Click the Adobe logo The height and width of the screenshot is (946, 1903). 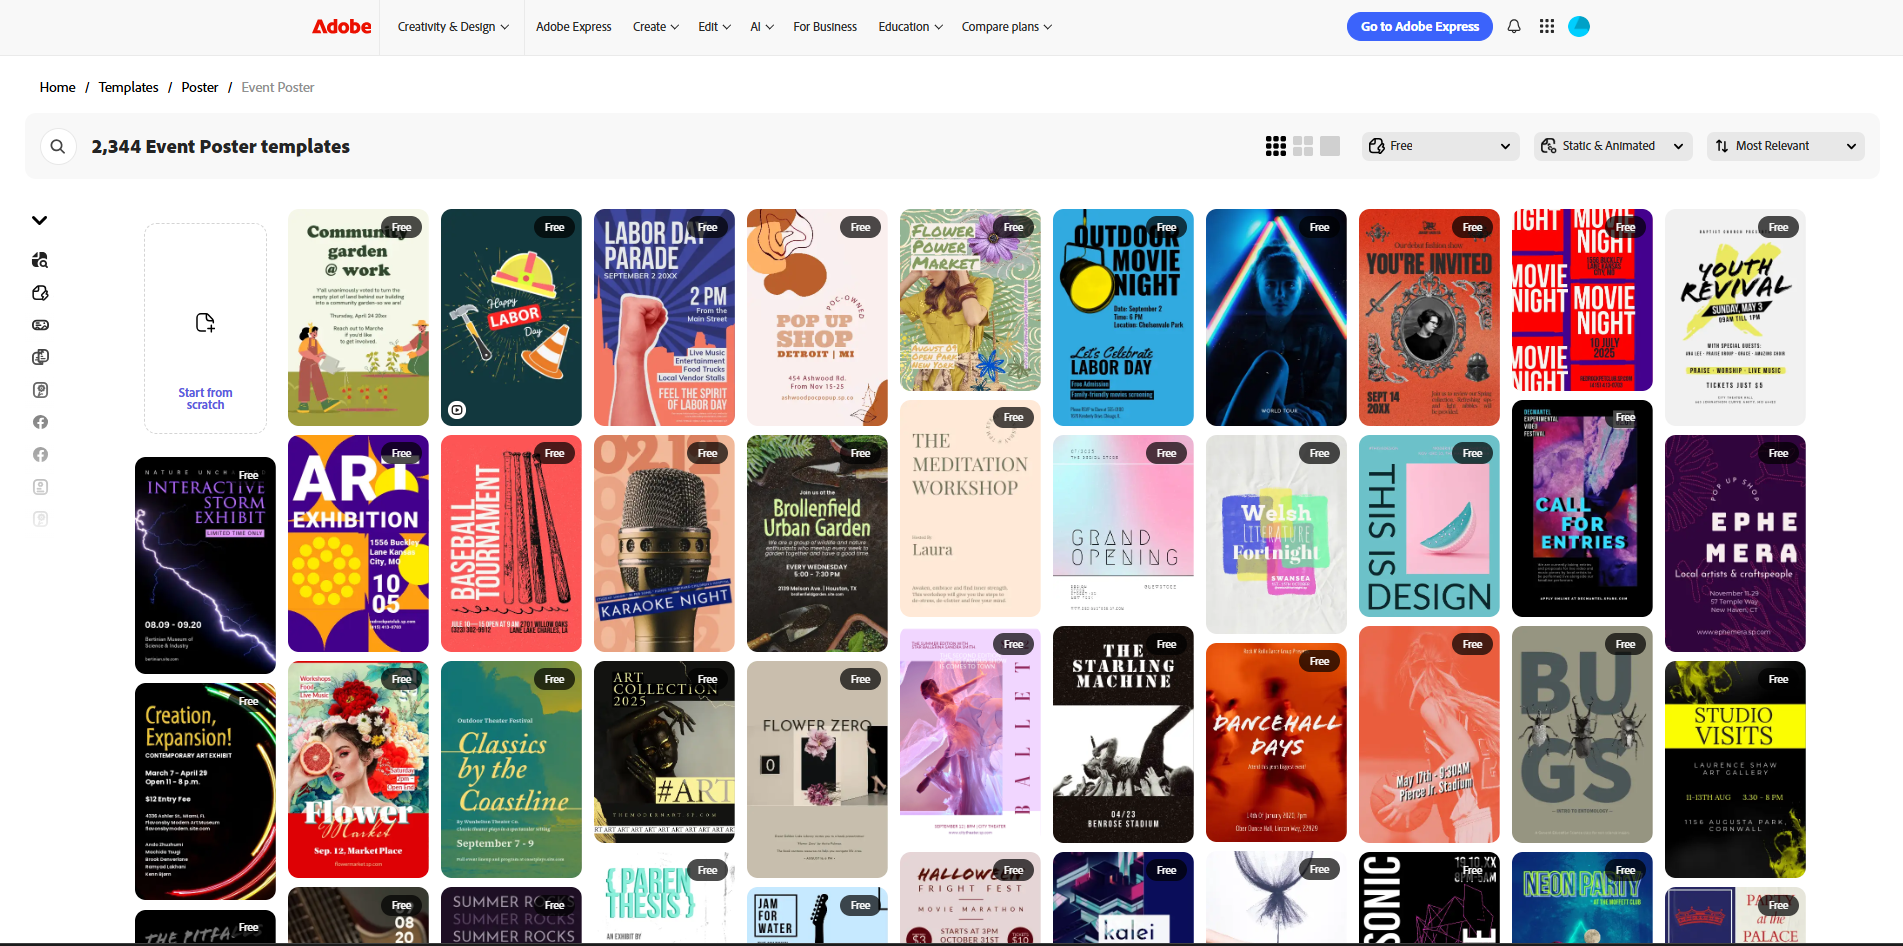click(341, 27)
